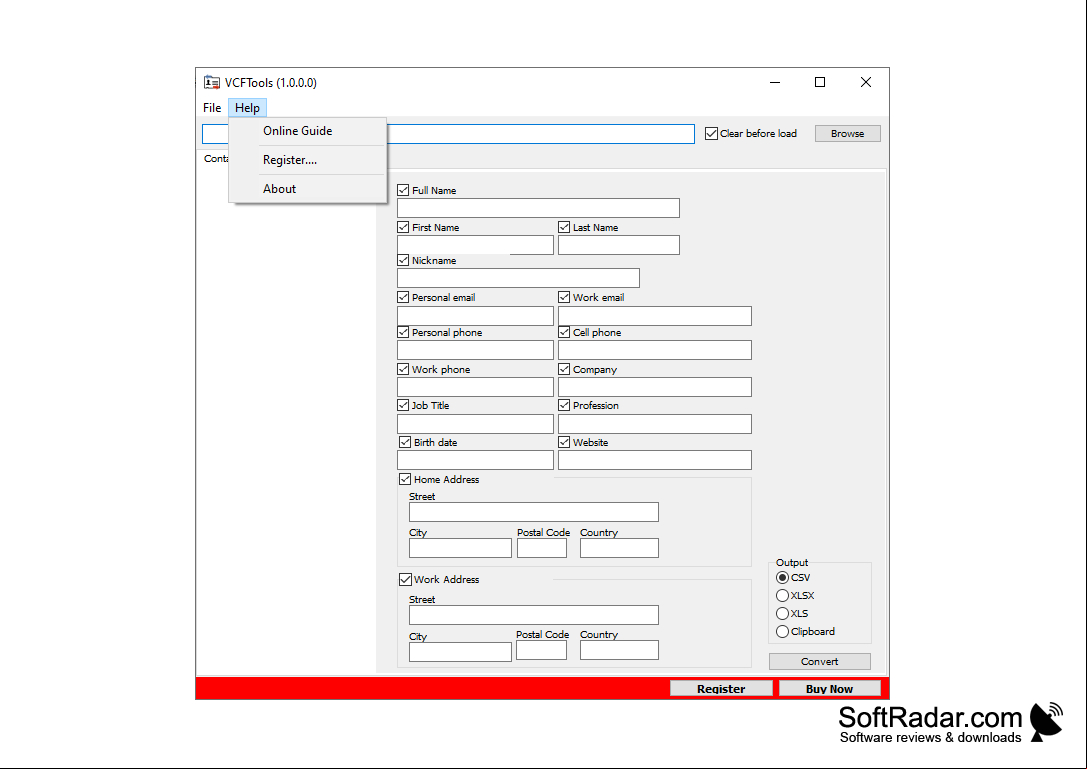The image size is (1087, 769).
Task: Click the Home Address Street field
Action: 534,512
